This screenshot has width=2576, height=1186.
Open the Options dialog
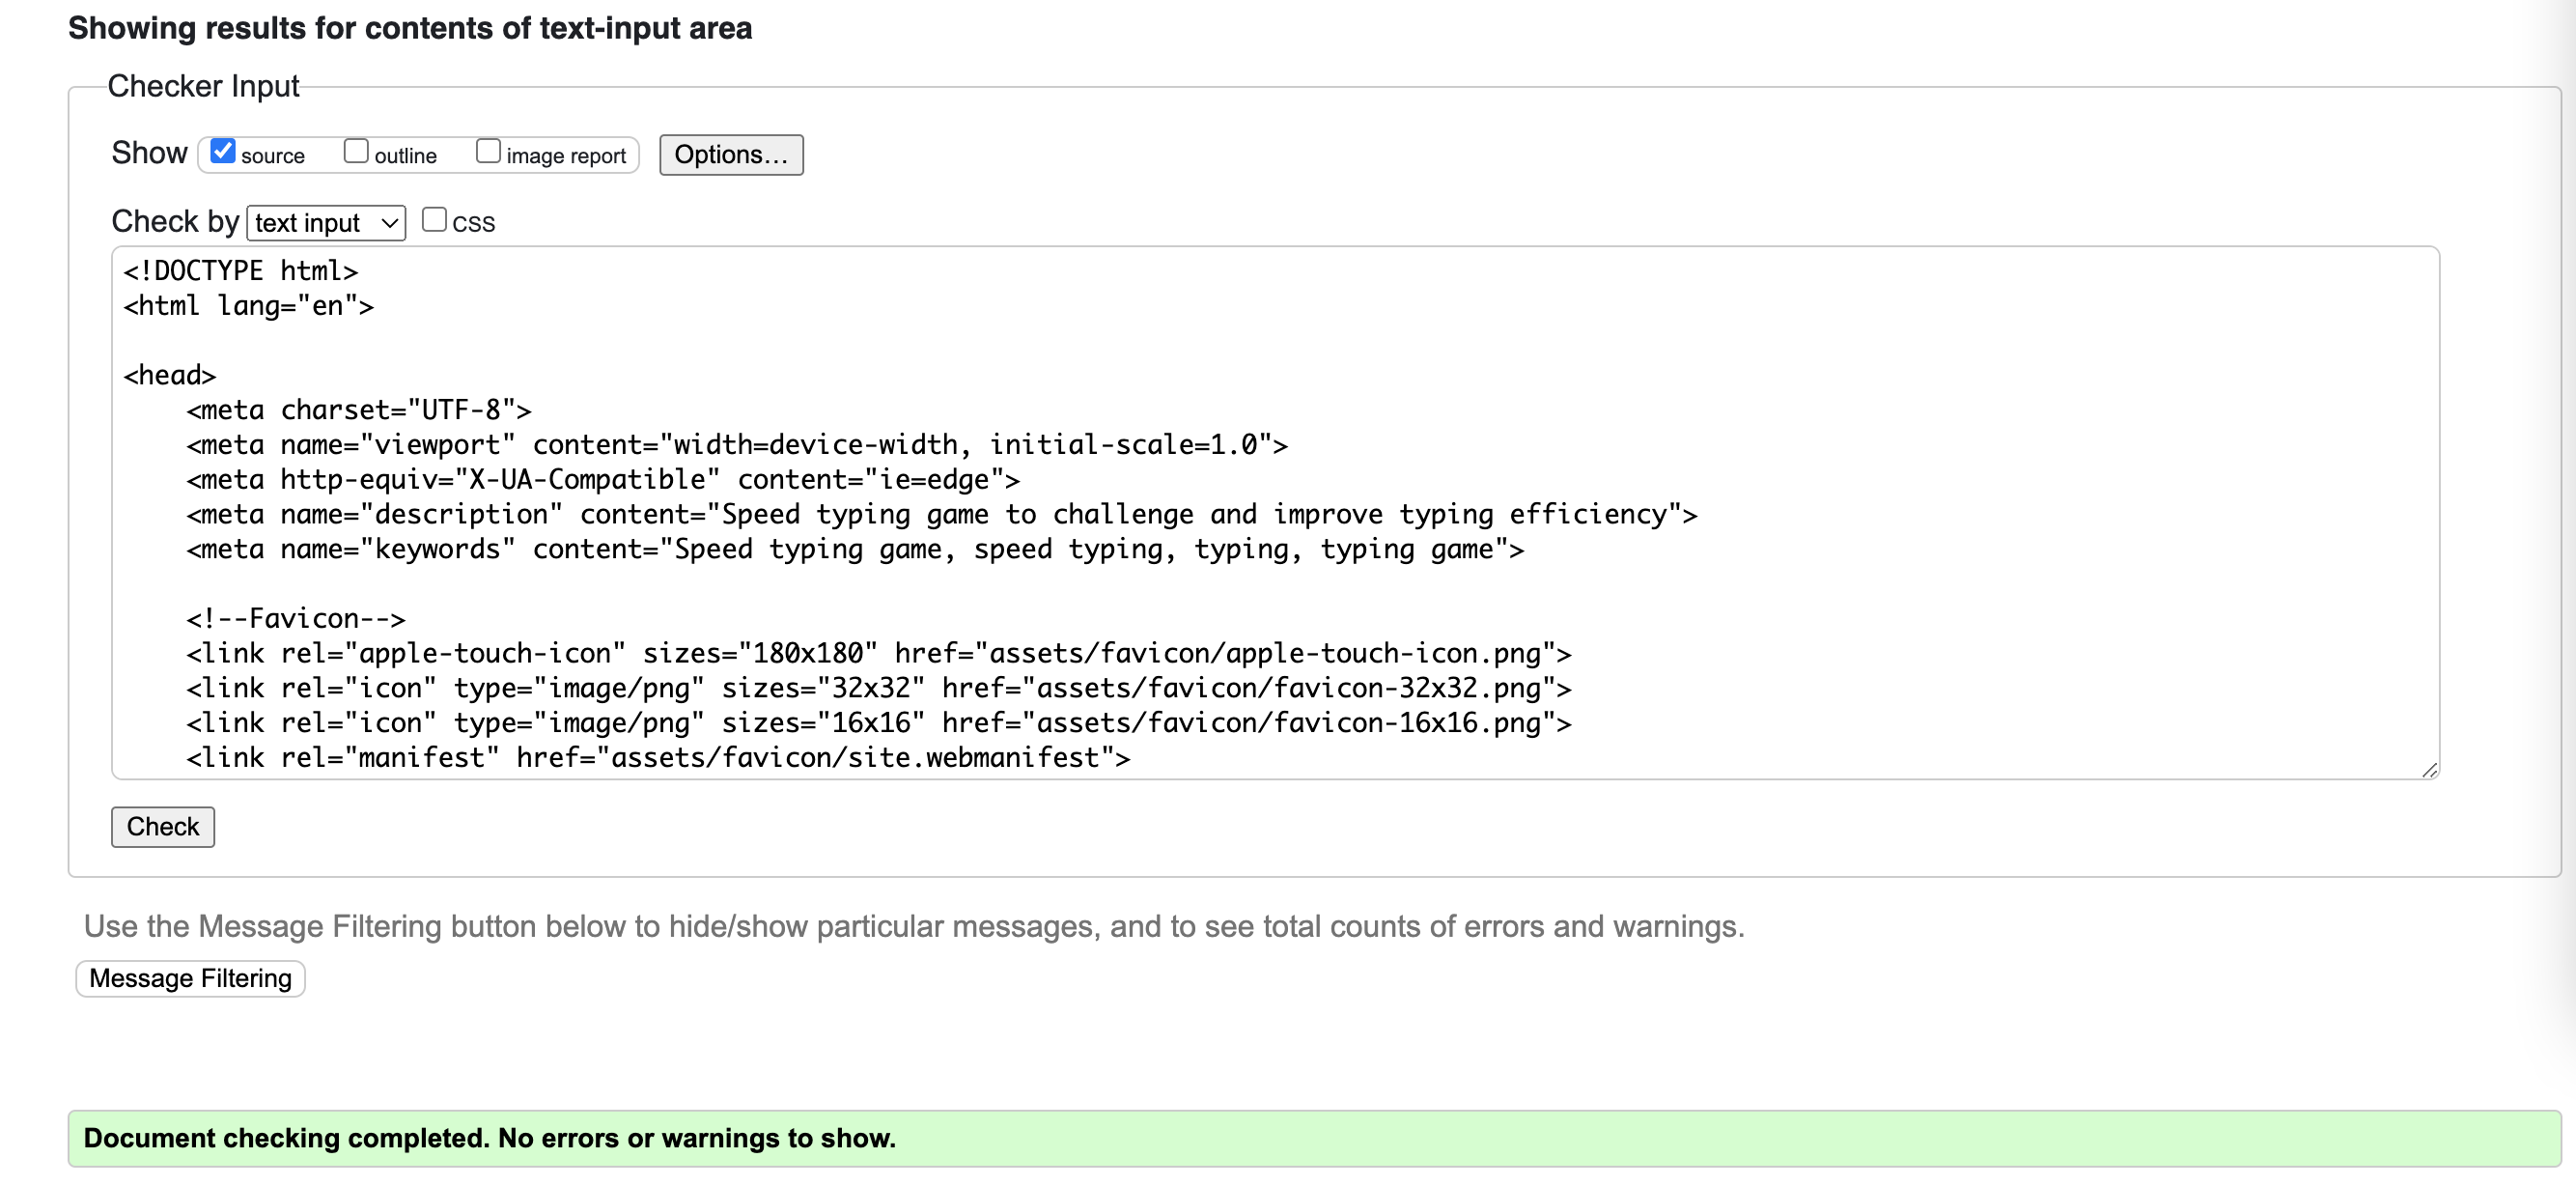(x=731, y=154)
